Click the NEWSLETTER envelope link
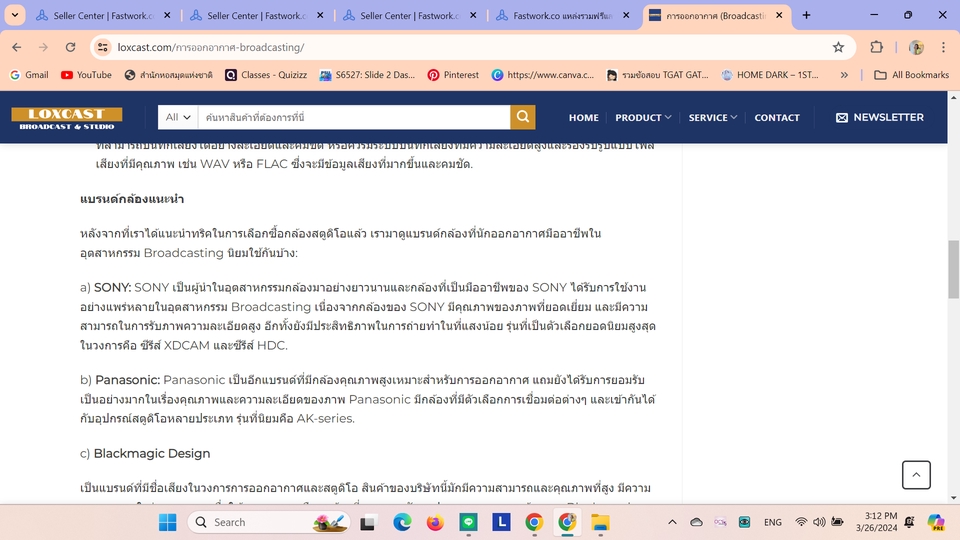The height and width of the screenshot is (540, 960). coord(879,118)
